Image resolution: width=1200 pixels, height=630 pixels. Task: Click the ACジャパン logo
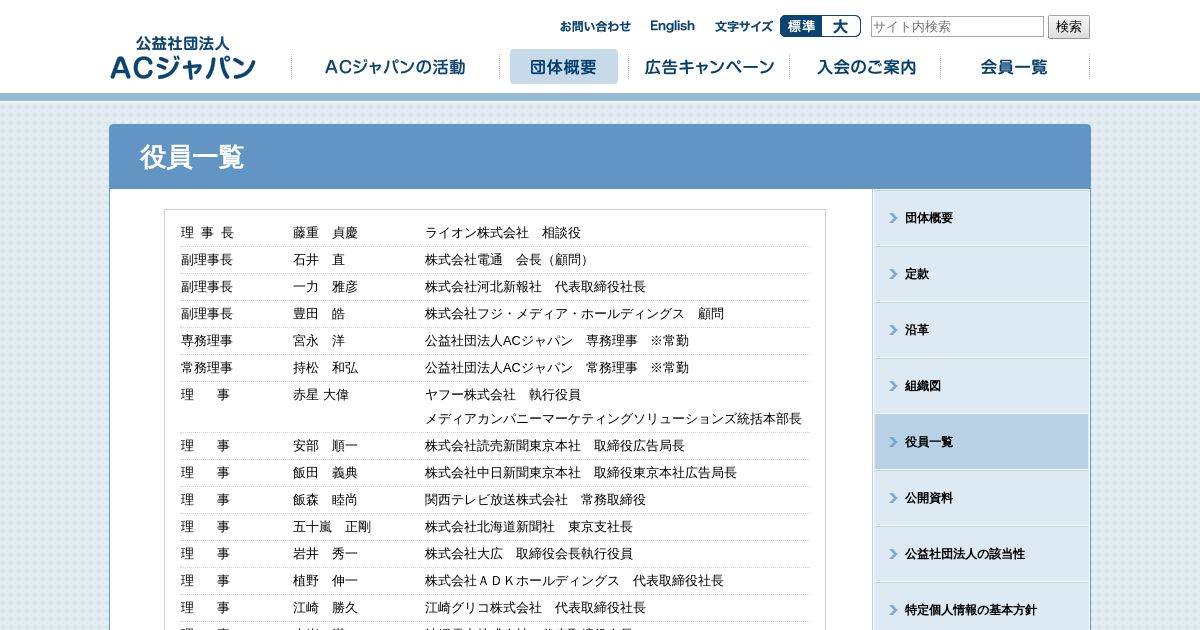pos(183,58)
